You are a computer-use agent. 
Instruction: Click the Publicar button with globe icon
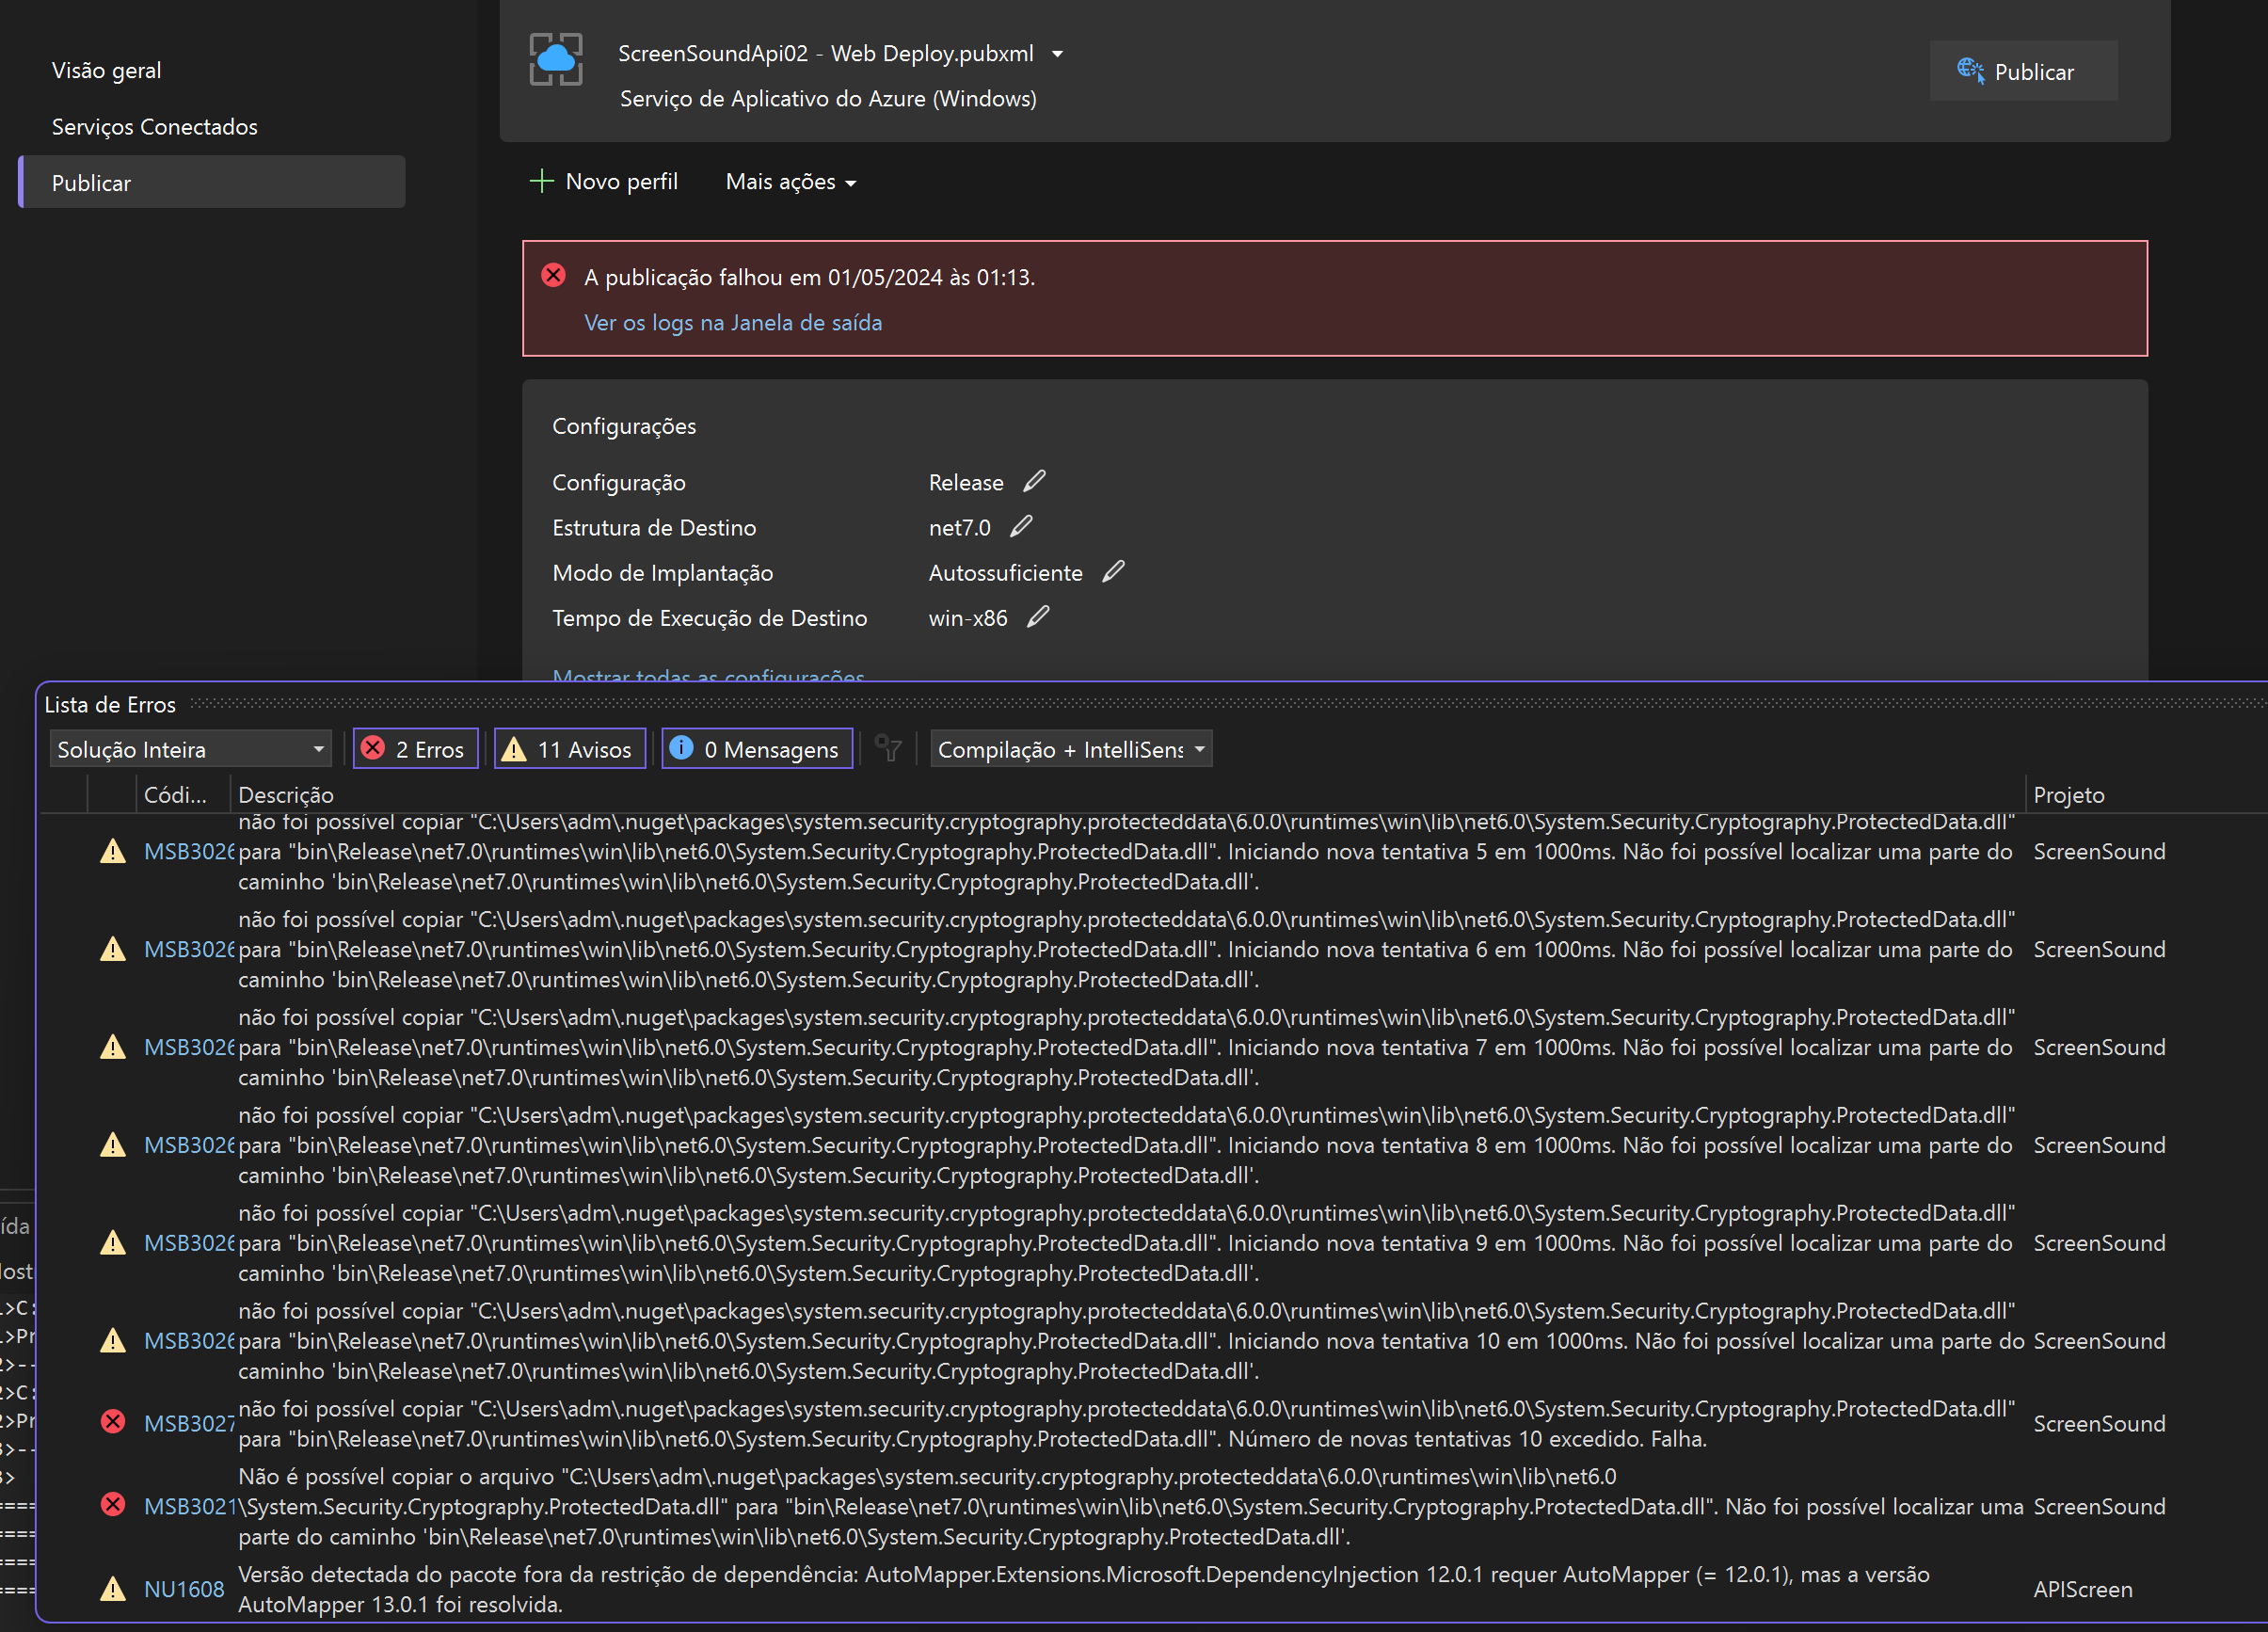pyautogui.click(x=2022, y=71)
